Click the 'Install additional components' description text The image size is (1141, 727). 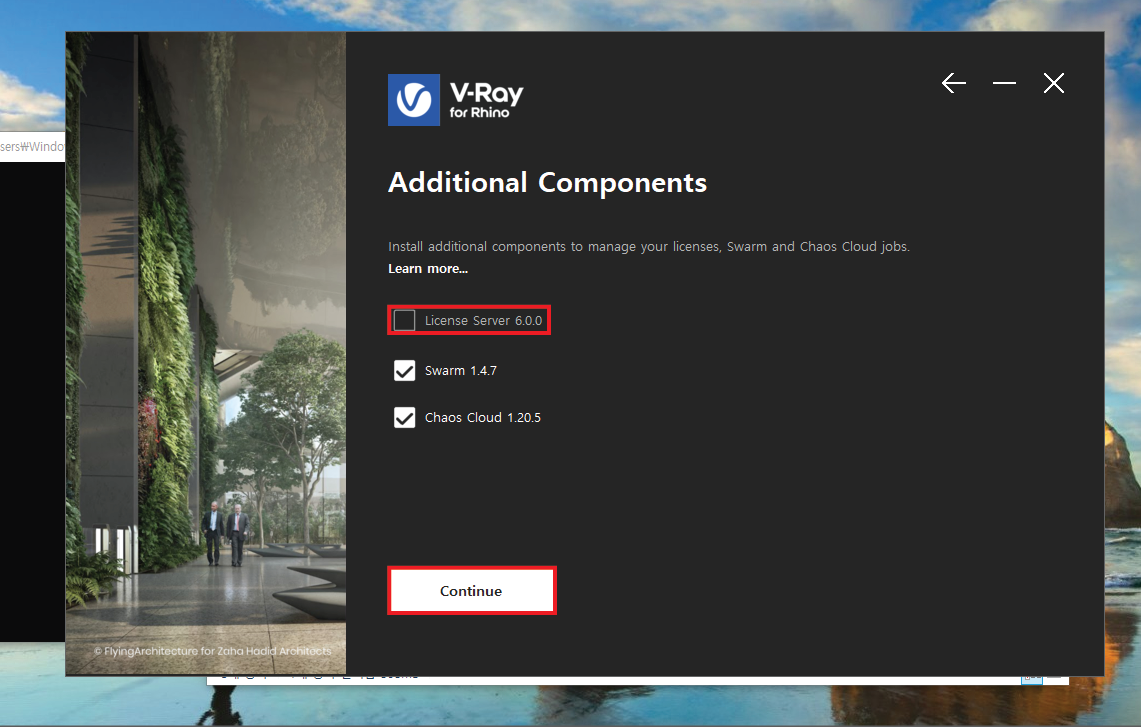(649, 247)
